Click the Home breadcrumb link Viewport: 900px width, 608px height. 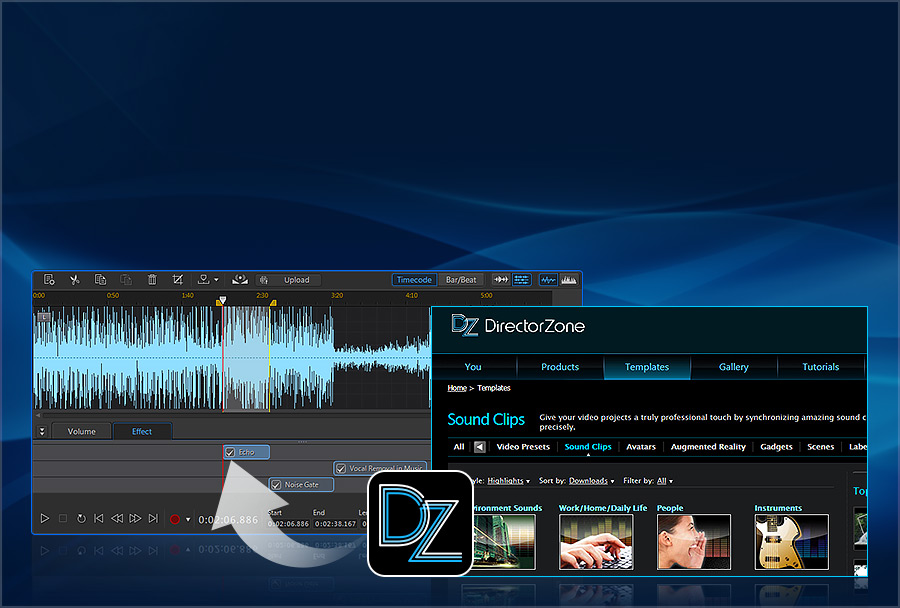457,388
